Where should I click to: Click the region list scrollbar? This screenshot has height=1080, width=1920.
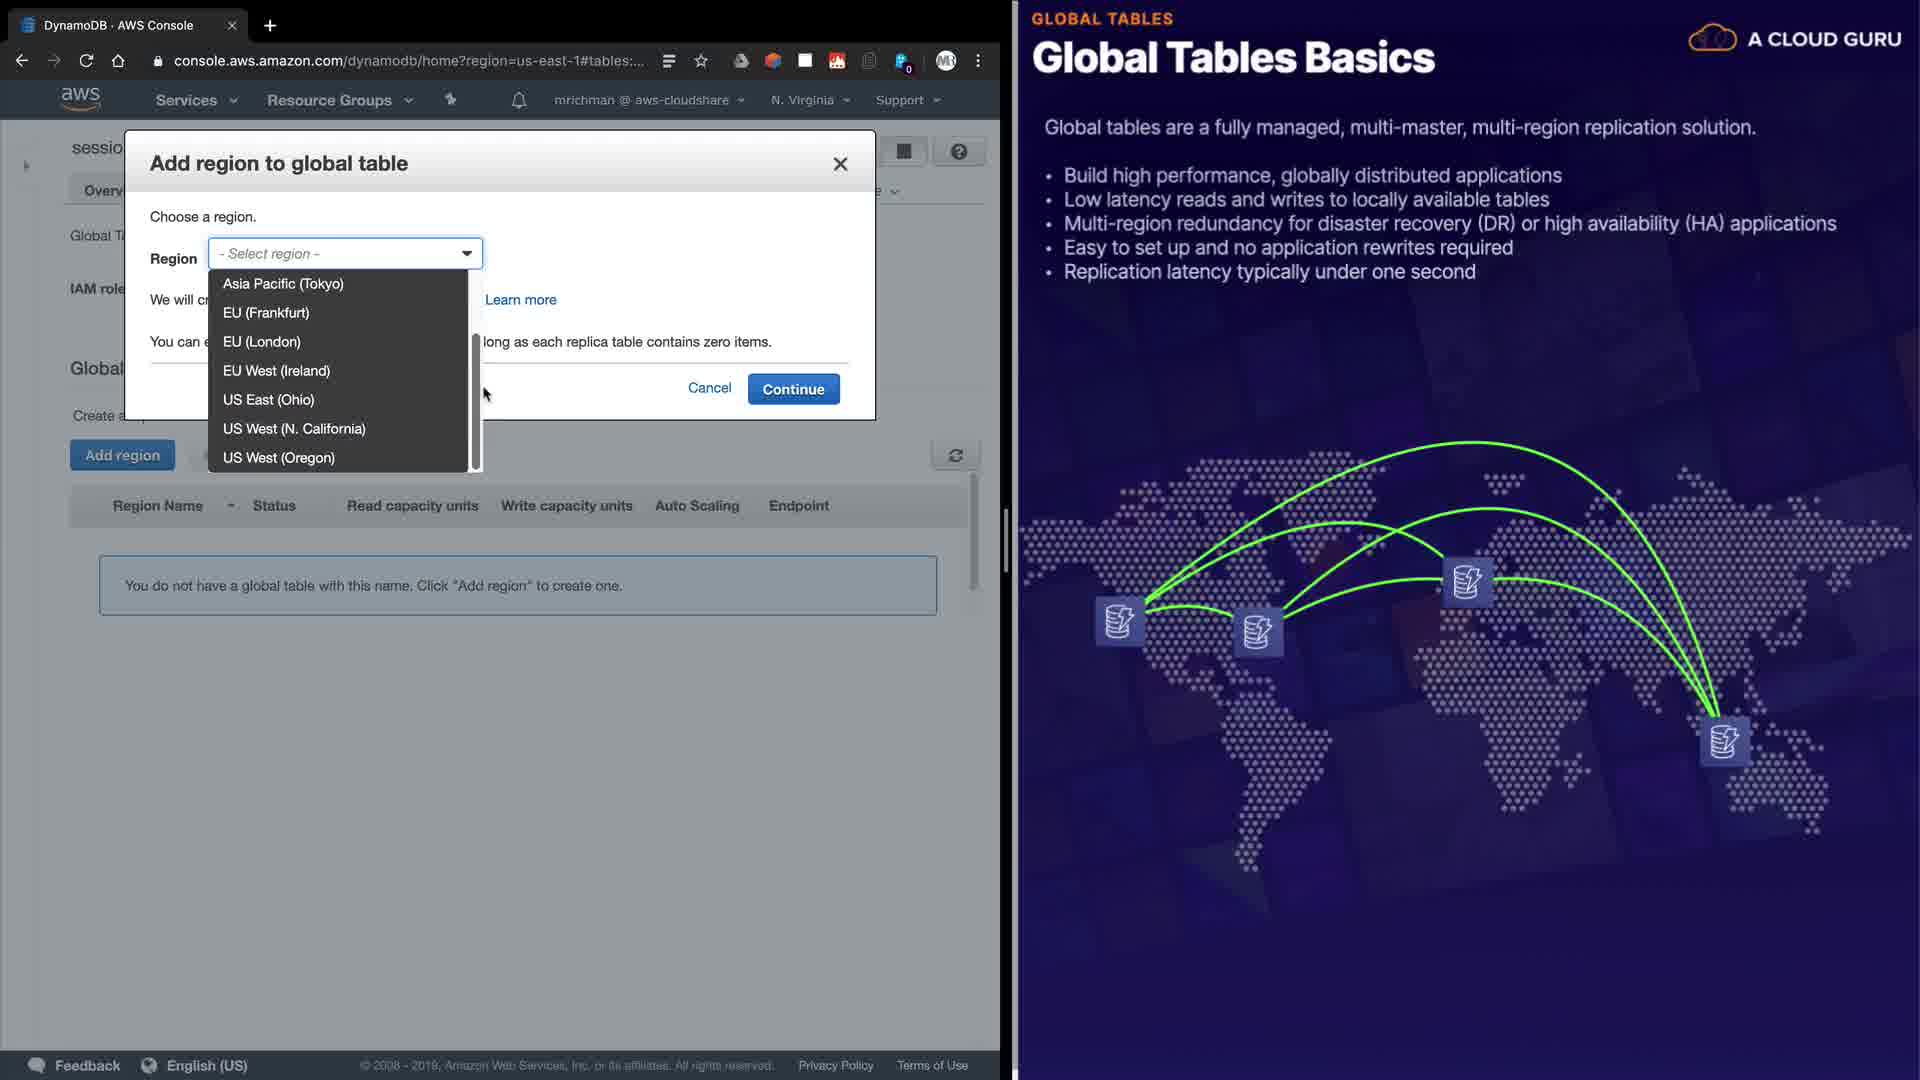(x=476, y=400)
